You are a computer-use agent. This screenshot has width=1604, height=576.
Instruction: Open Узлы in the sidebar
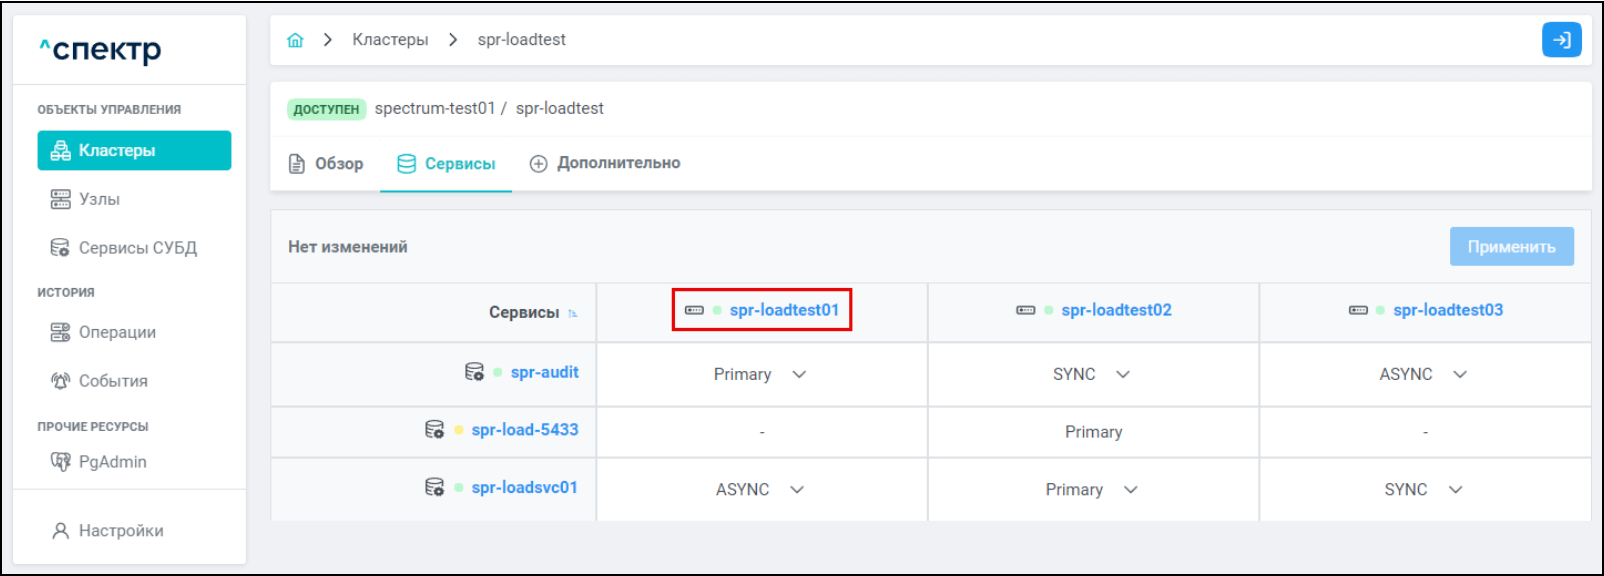(x=99, y=199)
